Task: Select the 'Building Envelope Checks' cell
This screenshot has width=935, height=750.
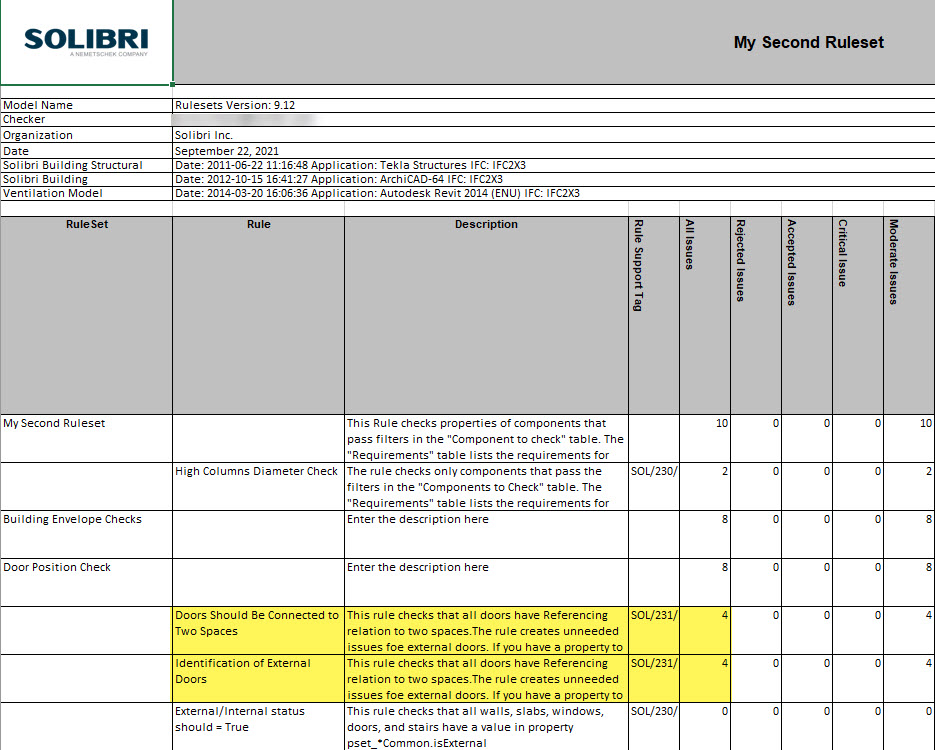Action: [86, 534]
